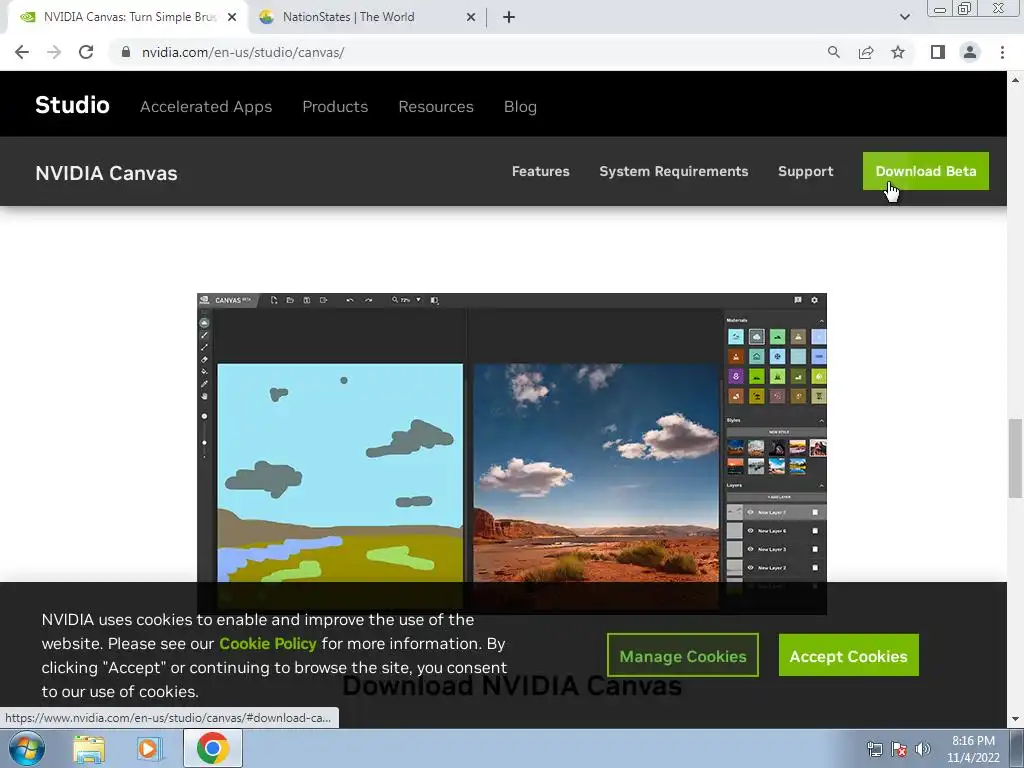Screen dimensions: 1024x768
Task: Click the scrollbar down arrow
Action: (x=1015, y=719)
